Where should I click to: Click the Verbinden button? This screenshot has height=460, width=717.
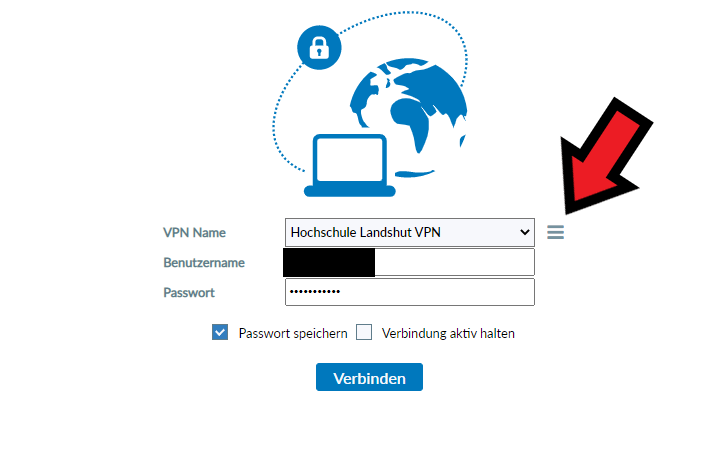[x=369, y=377]
